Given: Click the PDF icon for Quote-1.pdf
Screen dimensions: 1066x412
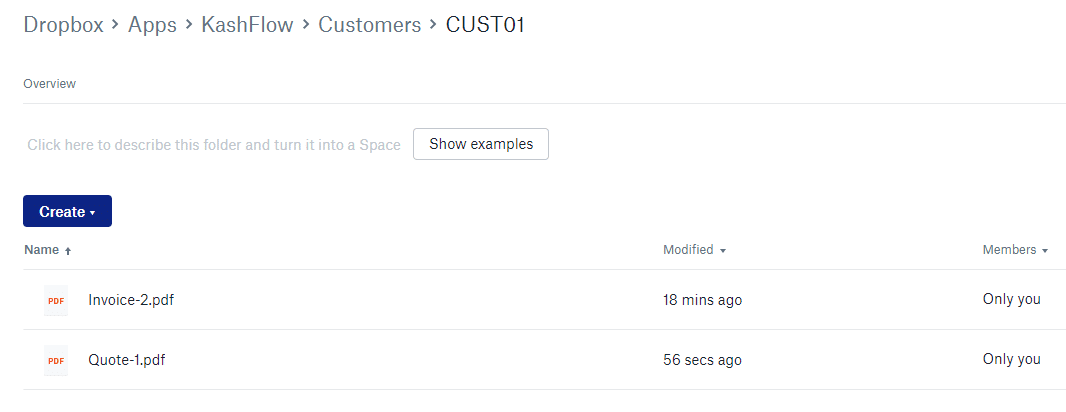Looking at the screenshot, I should tap(56, 360).
